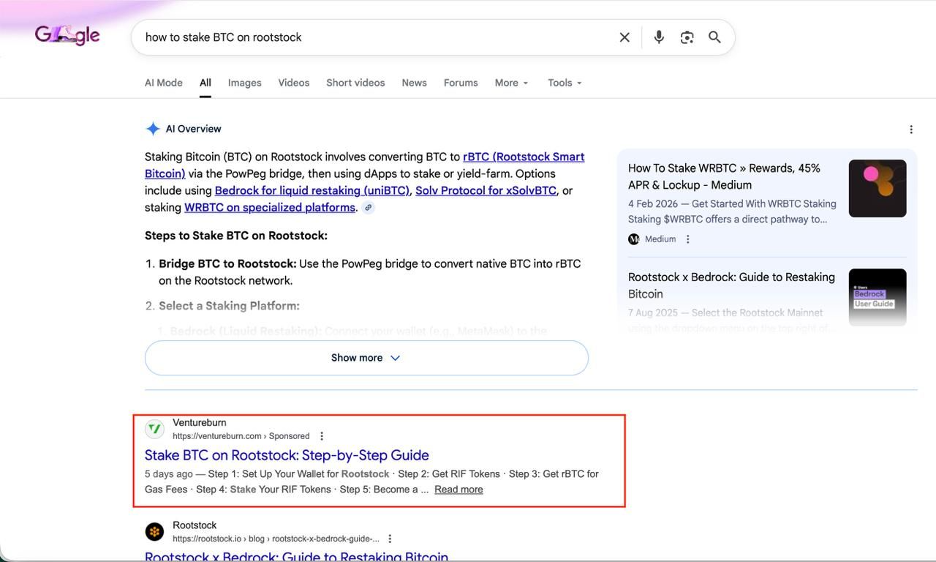Click the Medium source name label
The image size is (936, 562).
[x=660, y=239]
